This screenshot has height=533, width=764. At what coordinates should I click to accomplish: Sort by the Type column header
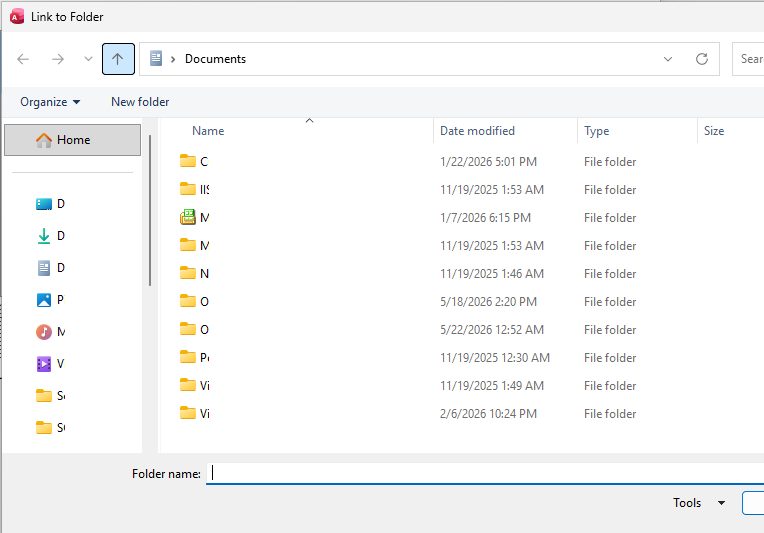(x=596, y=131)
